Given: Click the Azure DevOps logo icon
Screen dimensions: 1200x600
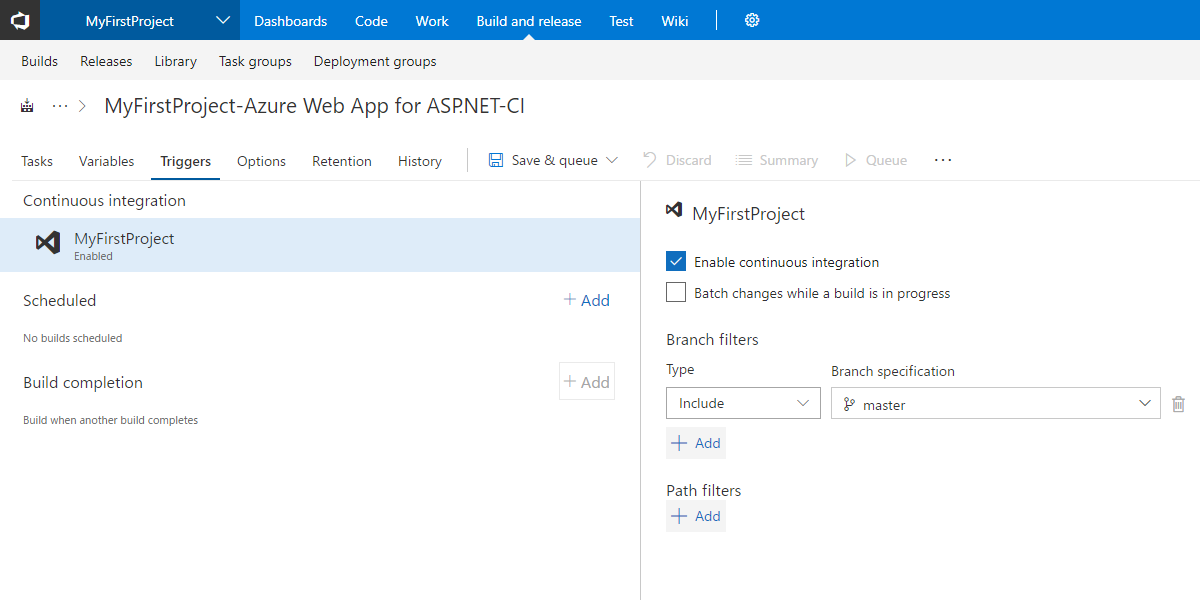Looking at the screenshot, I should [20, 20].
